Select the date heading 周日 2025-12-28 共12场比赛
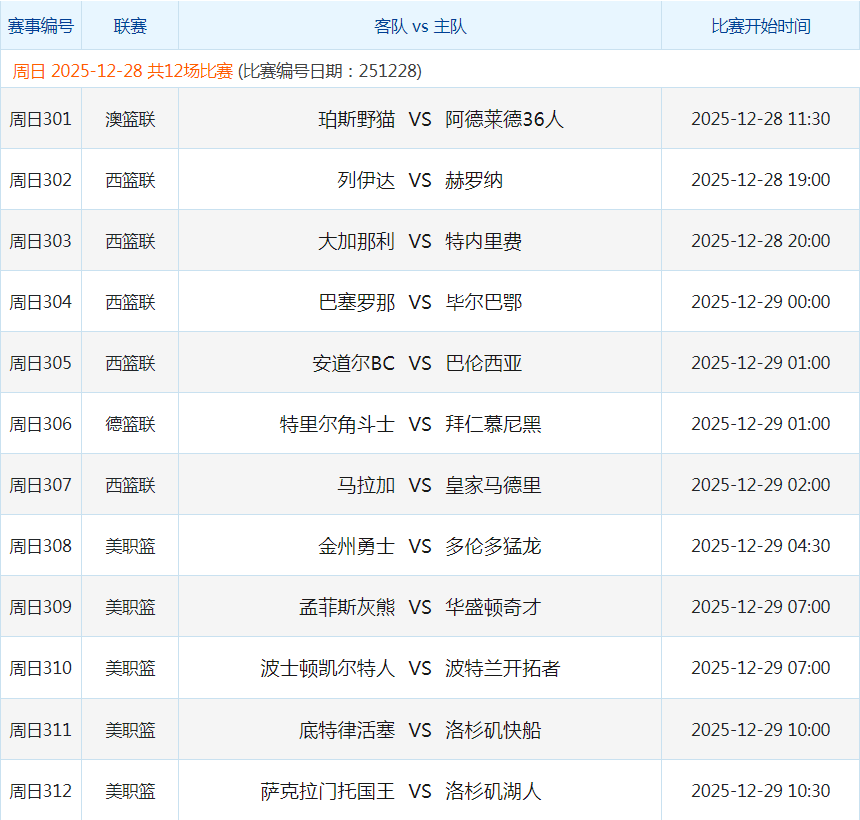Image resolution: width=860 pixels, height=820 pixels. click(x=123, y=71)
